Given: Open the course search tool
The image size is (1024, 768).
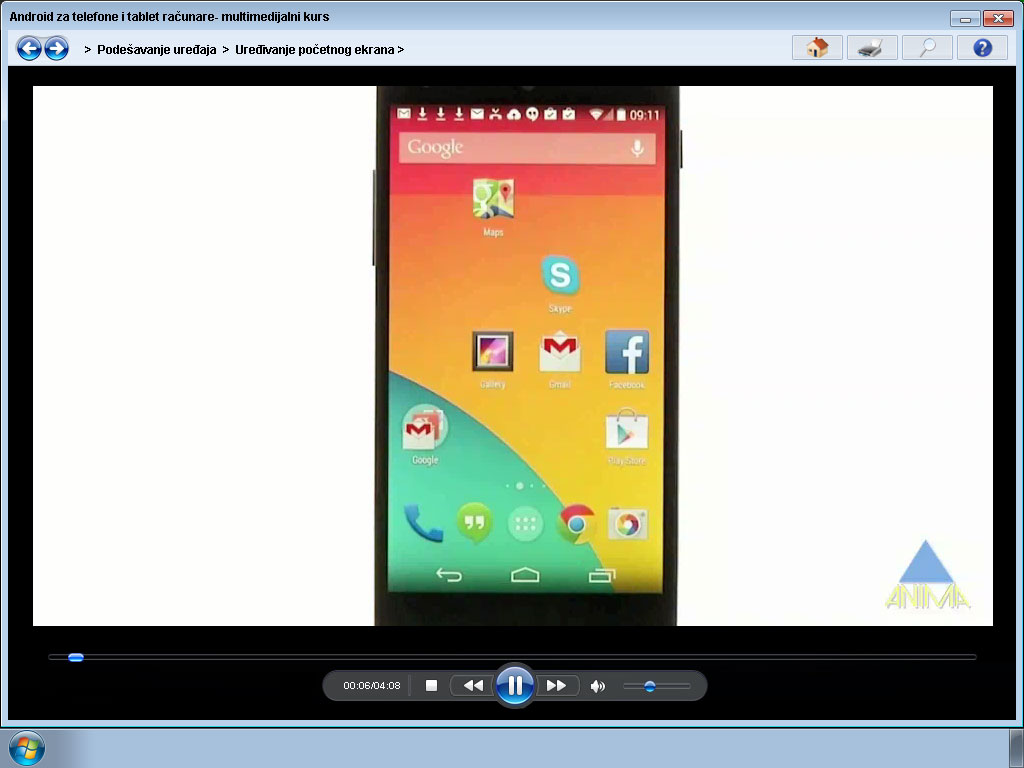Looking at the screenshot, I should coord(926,47).
